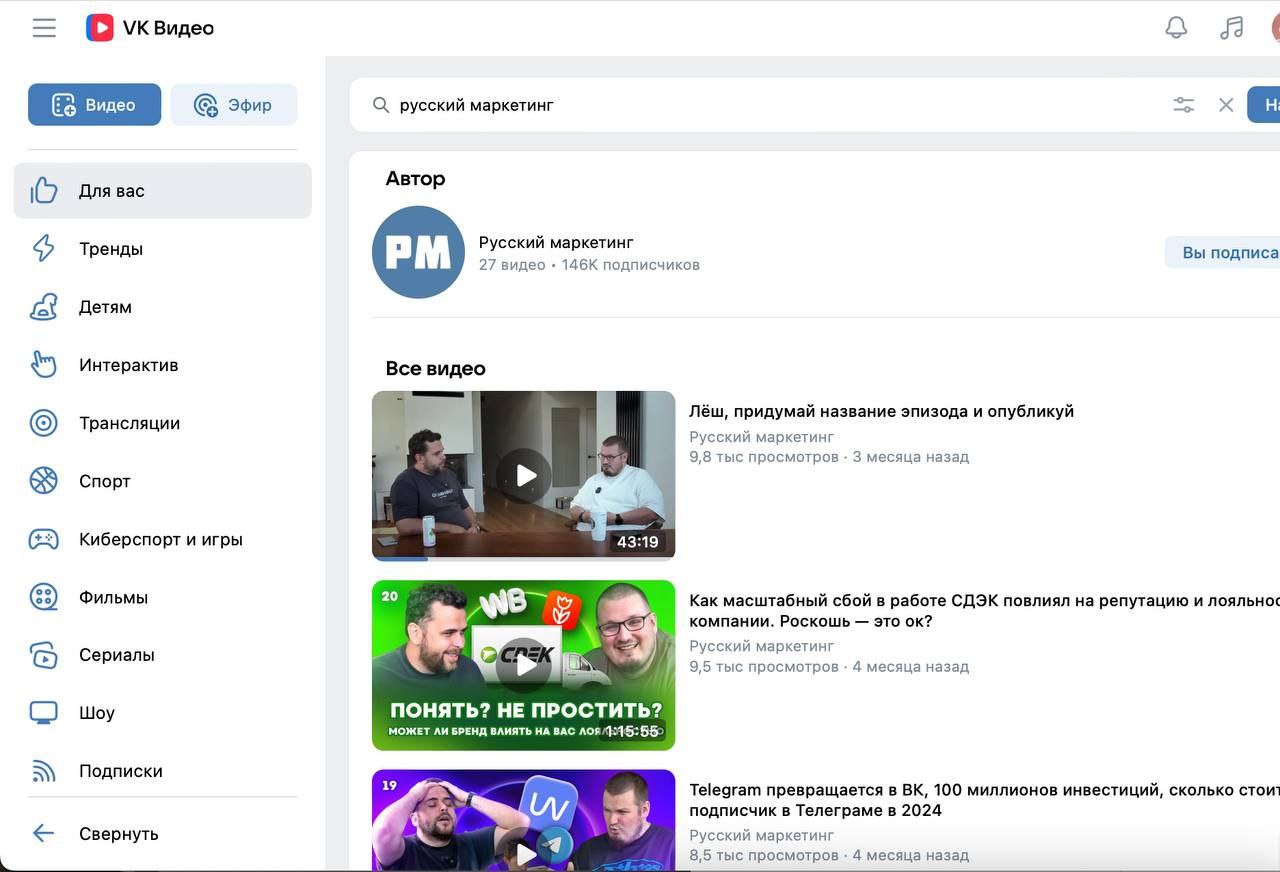Open Тренды section
This screenshot has height=872, width=1280.
[x=163, y=249]
